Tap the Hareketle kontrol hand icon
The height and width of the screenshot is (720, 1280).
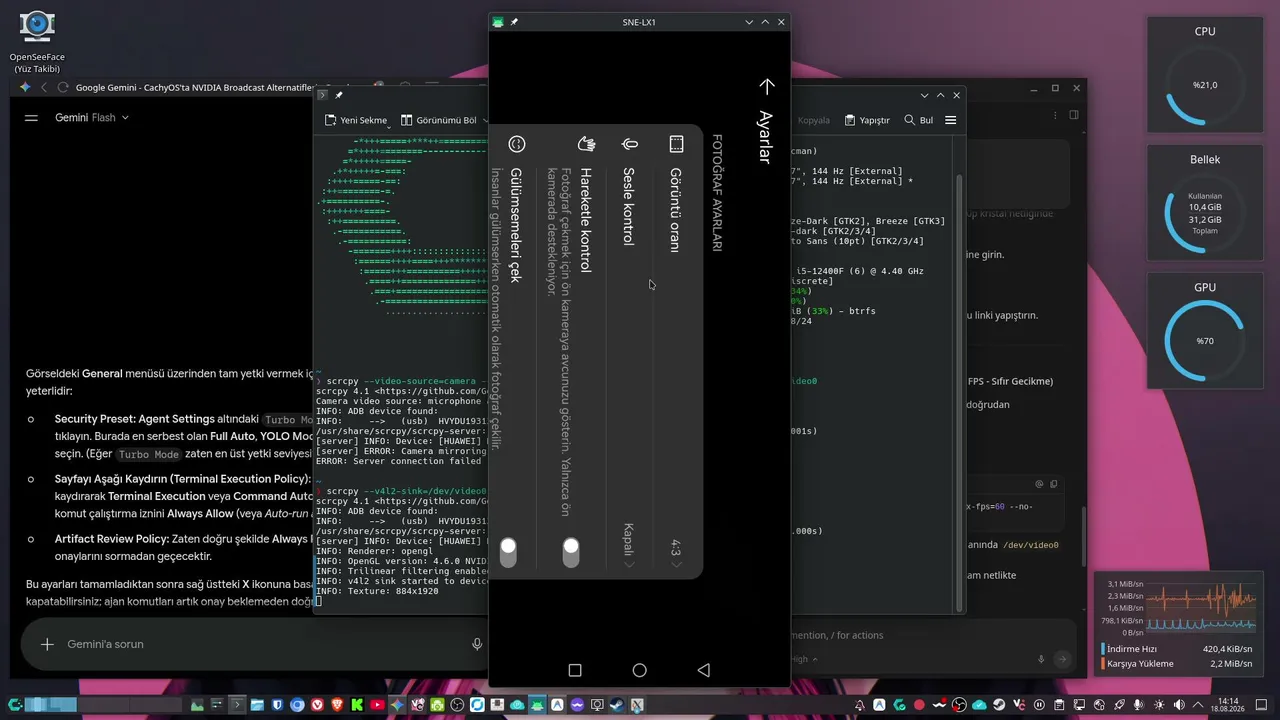[587, 144]
